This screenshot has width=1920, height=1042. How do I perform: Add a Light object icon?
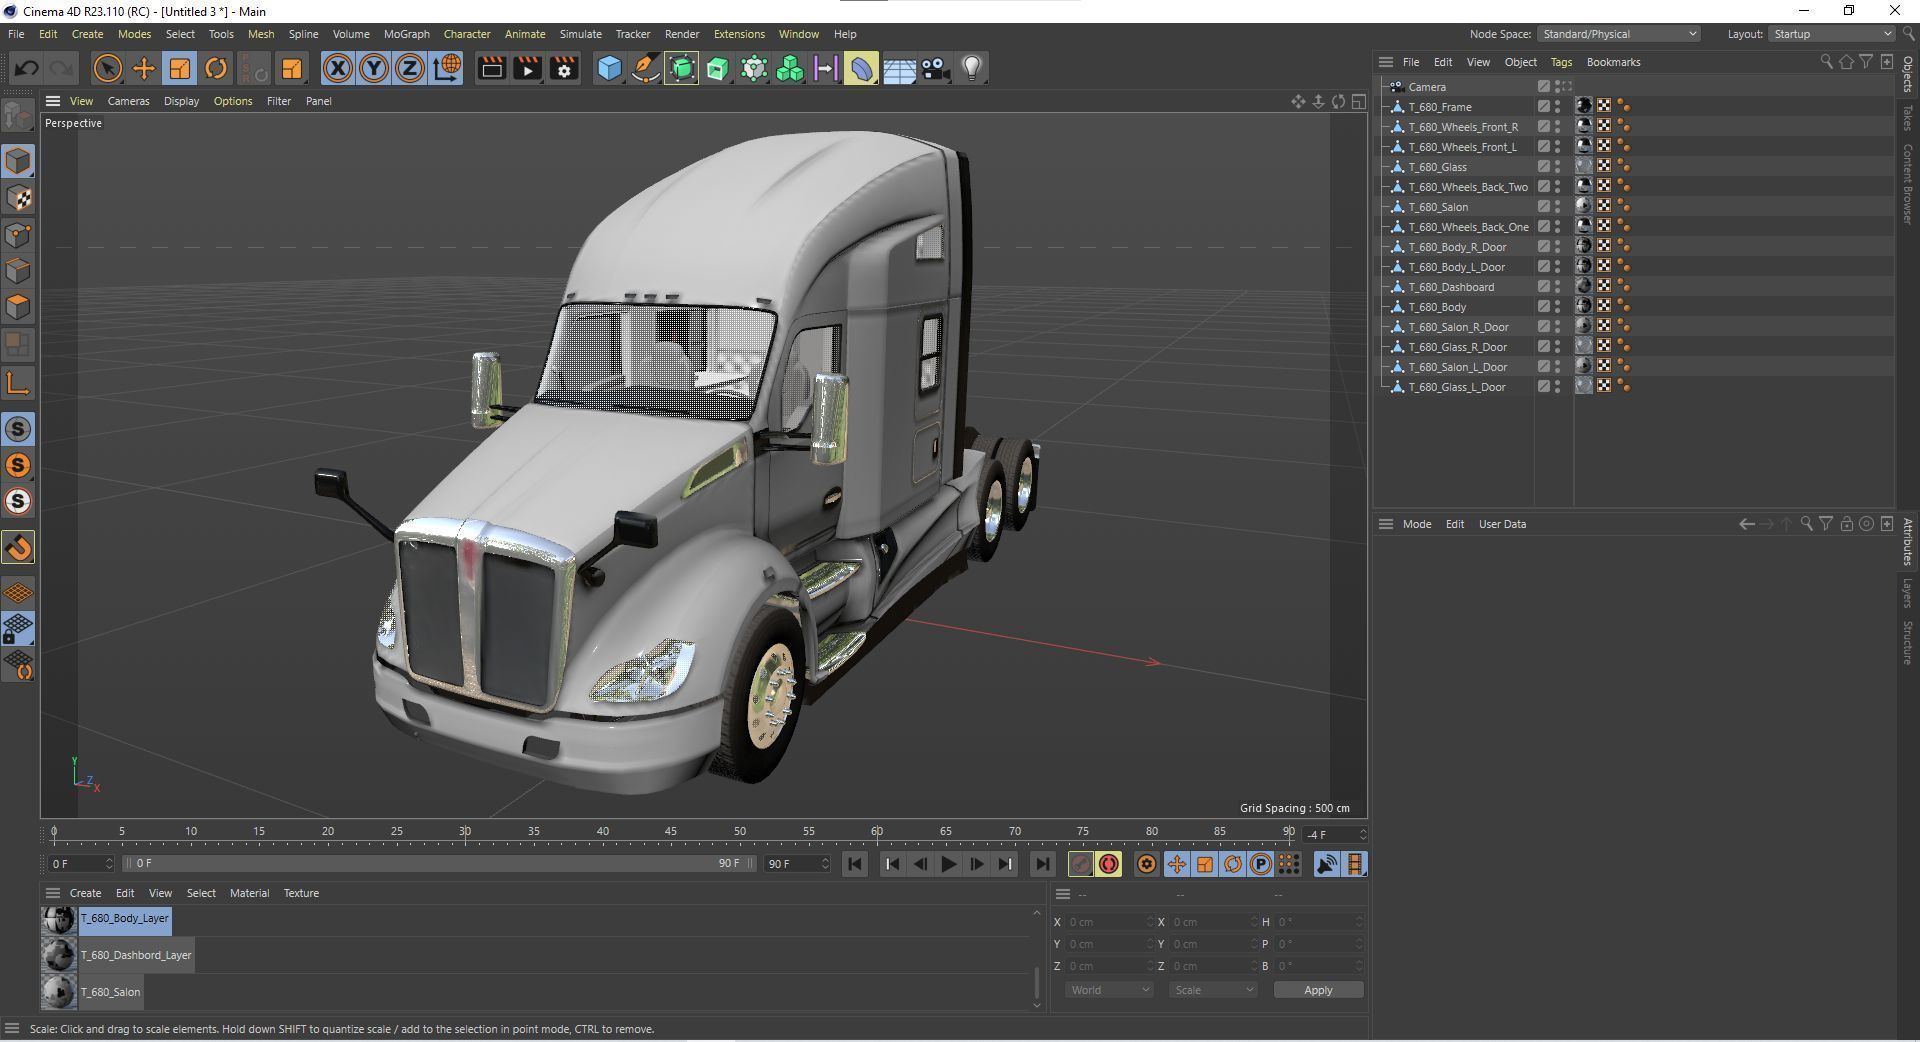[x=972, y=68]
